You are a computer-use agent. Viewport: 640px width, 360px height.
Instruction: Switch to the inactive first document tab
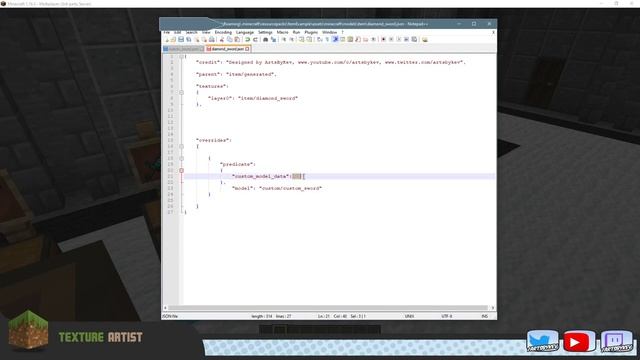coord(183,49)
